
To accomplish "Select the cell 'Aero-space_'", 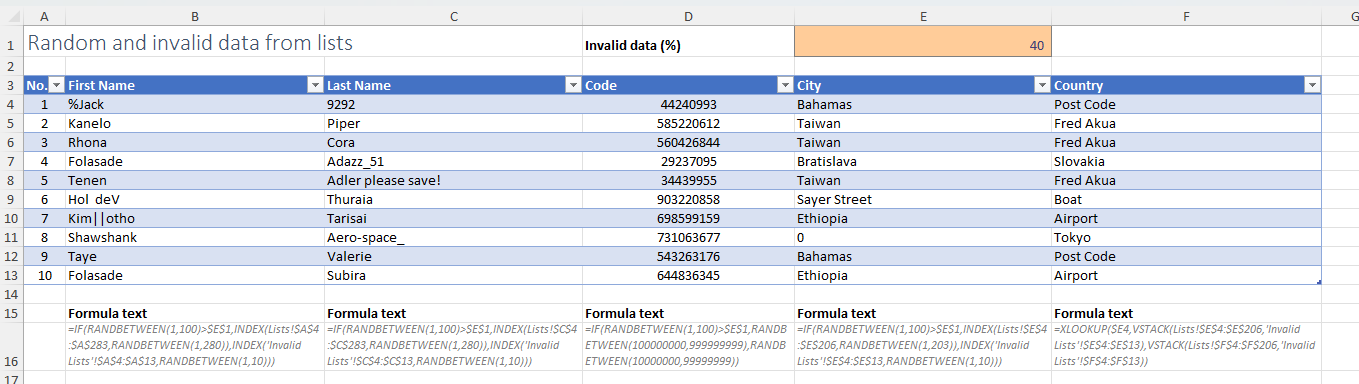I will [453, 238].
